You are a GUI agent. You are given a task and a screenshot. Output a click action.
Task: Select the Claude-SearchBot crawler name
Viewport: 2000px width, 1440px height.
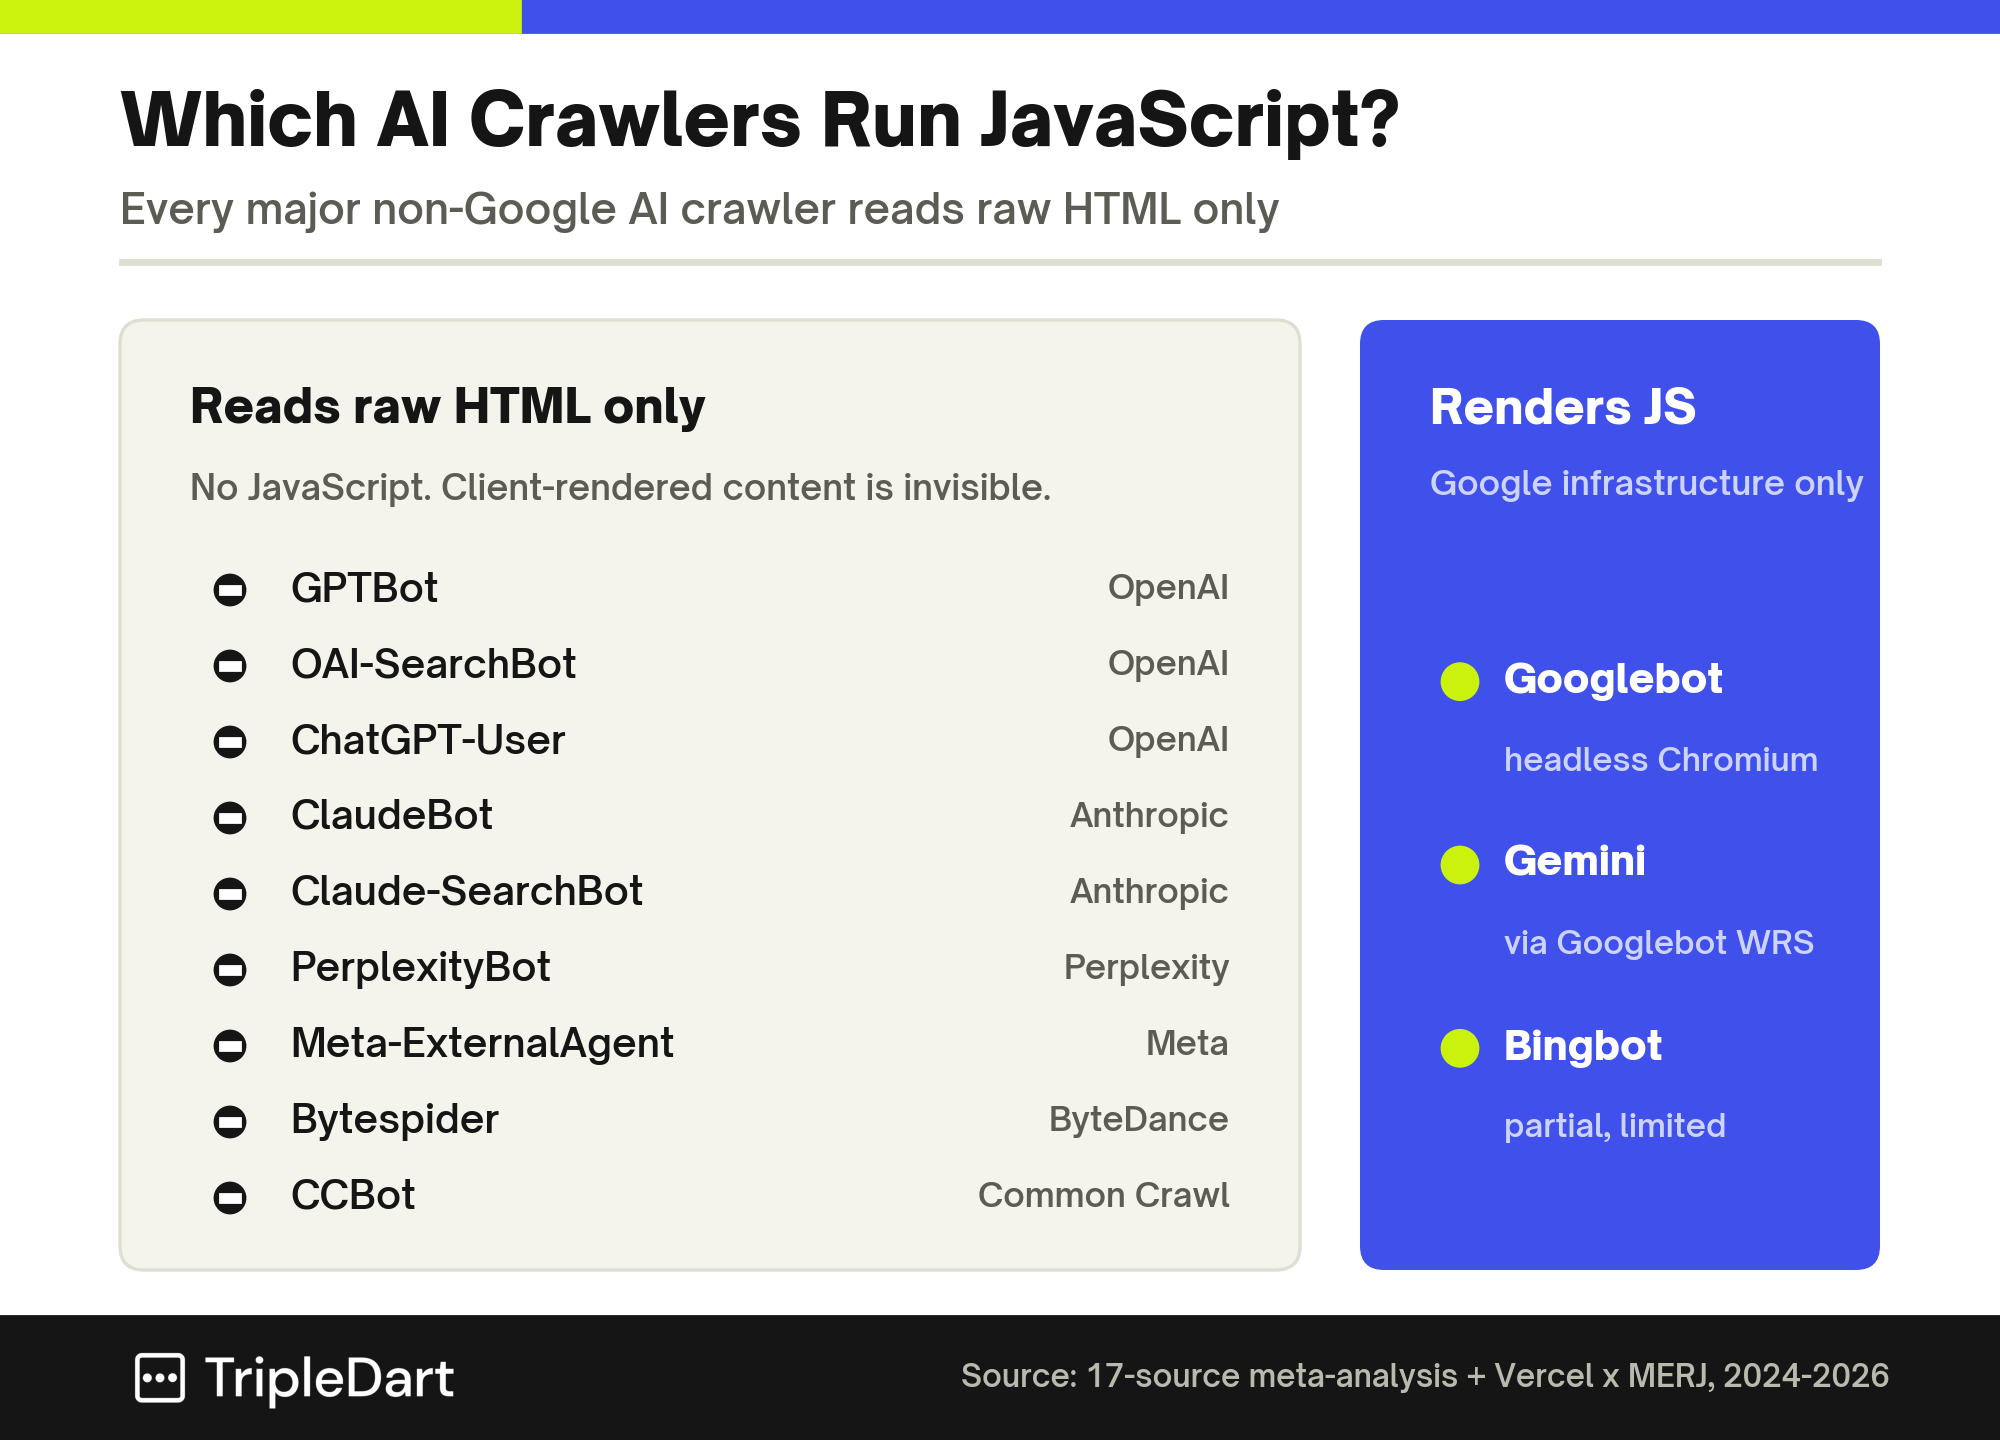click(467, 891)
